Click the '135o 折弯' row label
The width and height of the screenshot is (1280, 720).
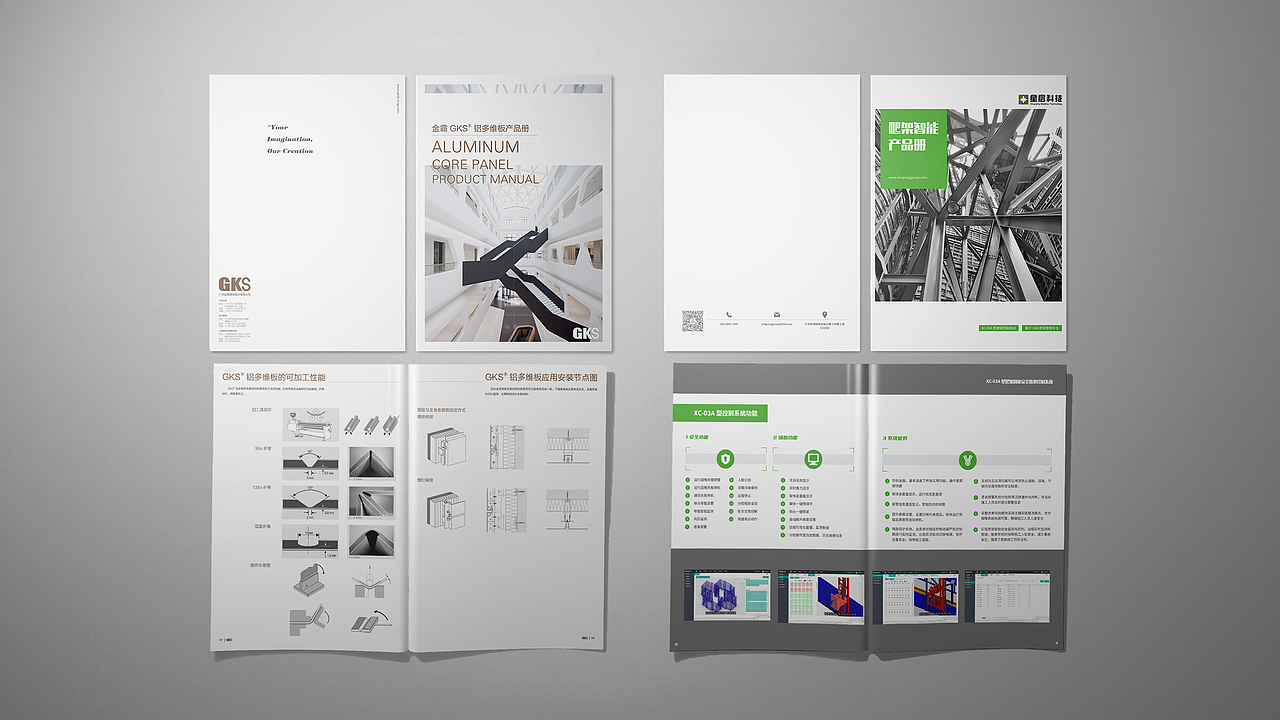coord(263,488)
